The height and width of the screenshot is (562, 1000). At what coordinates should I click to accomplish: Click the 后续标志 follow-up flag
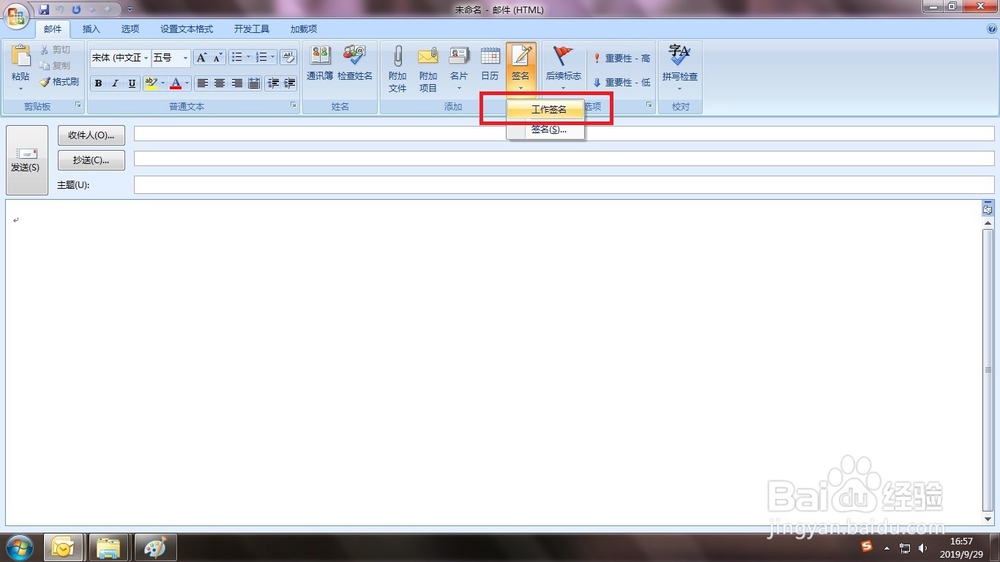coord(563,68)
